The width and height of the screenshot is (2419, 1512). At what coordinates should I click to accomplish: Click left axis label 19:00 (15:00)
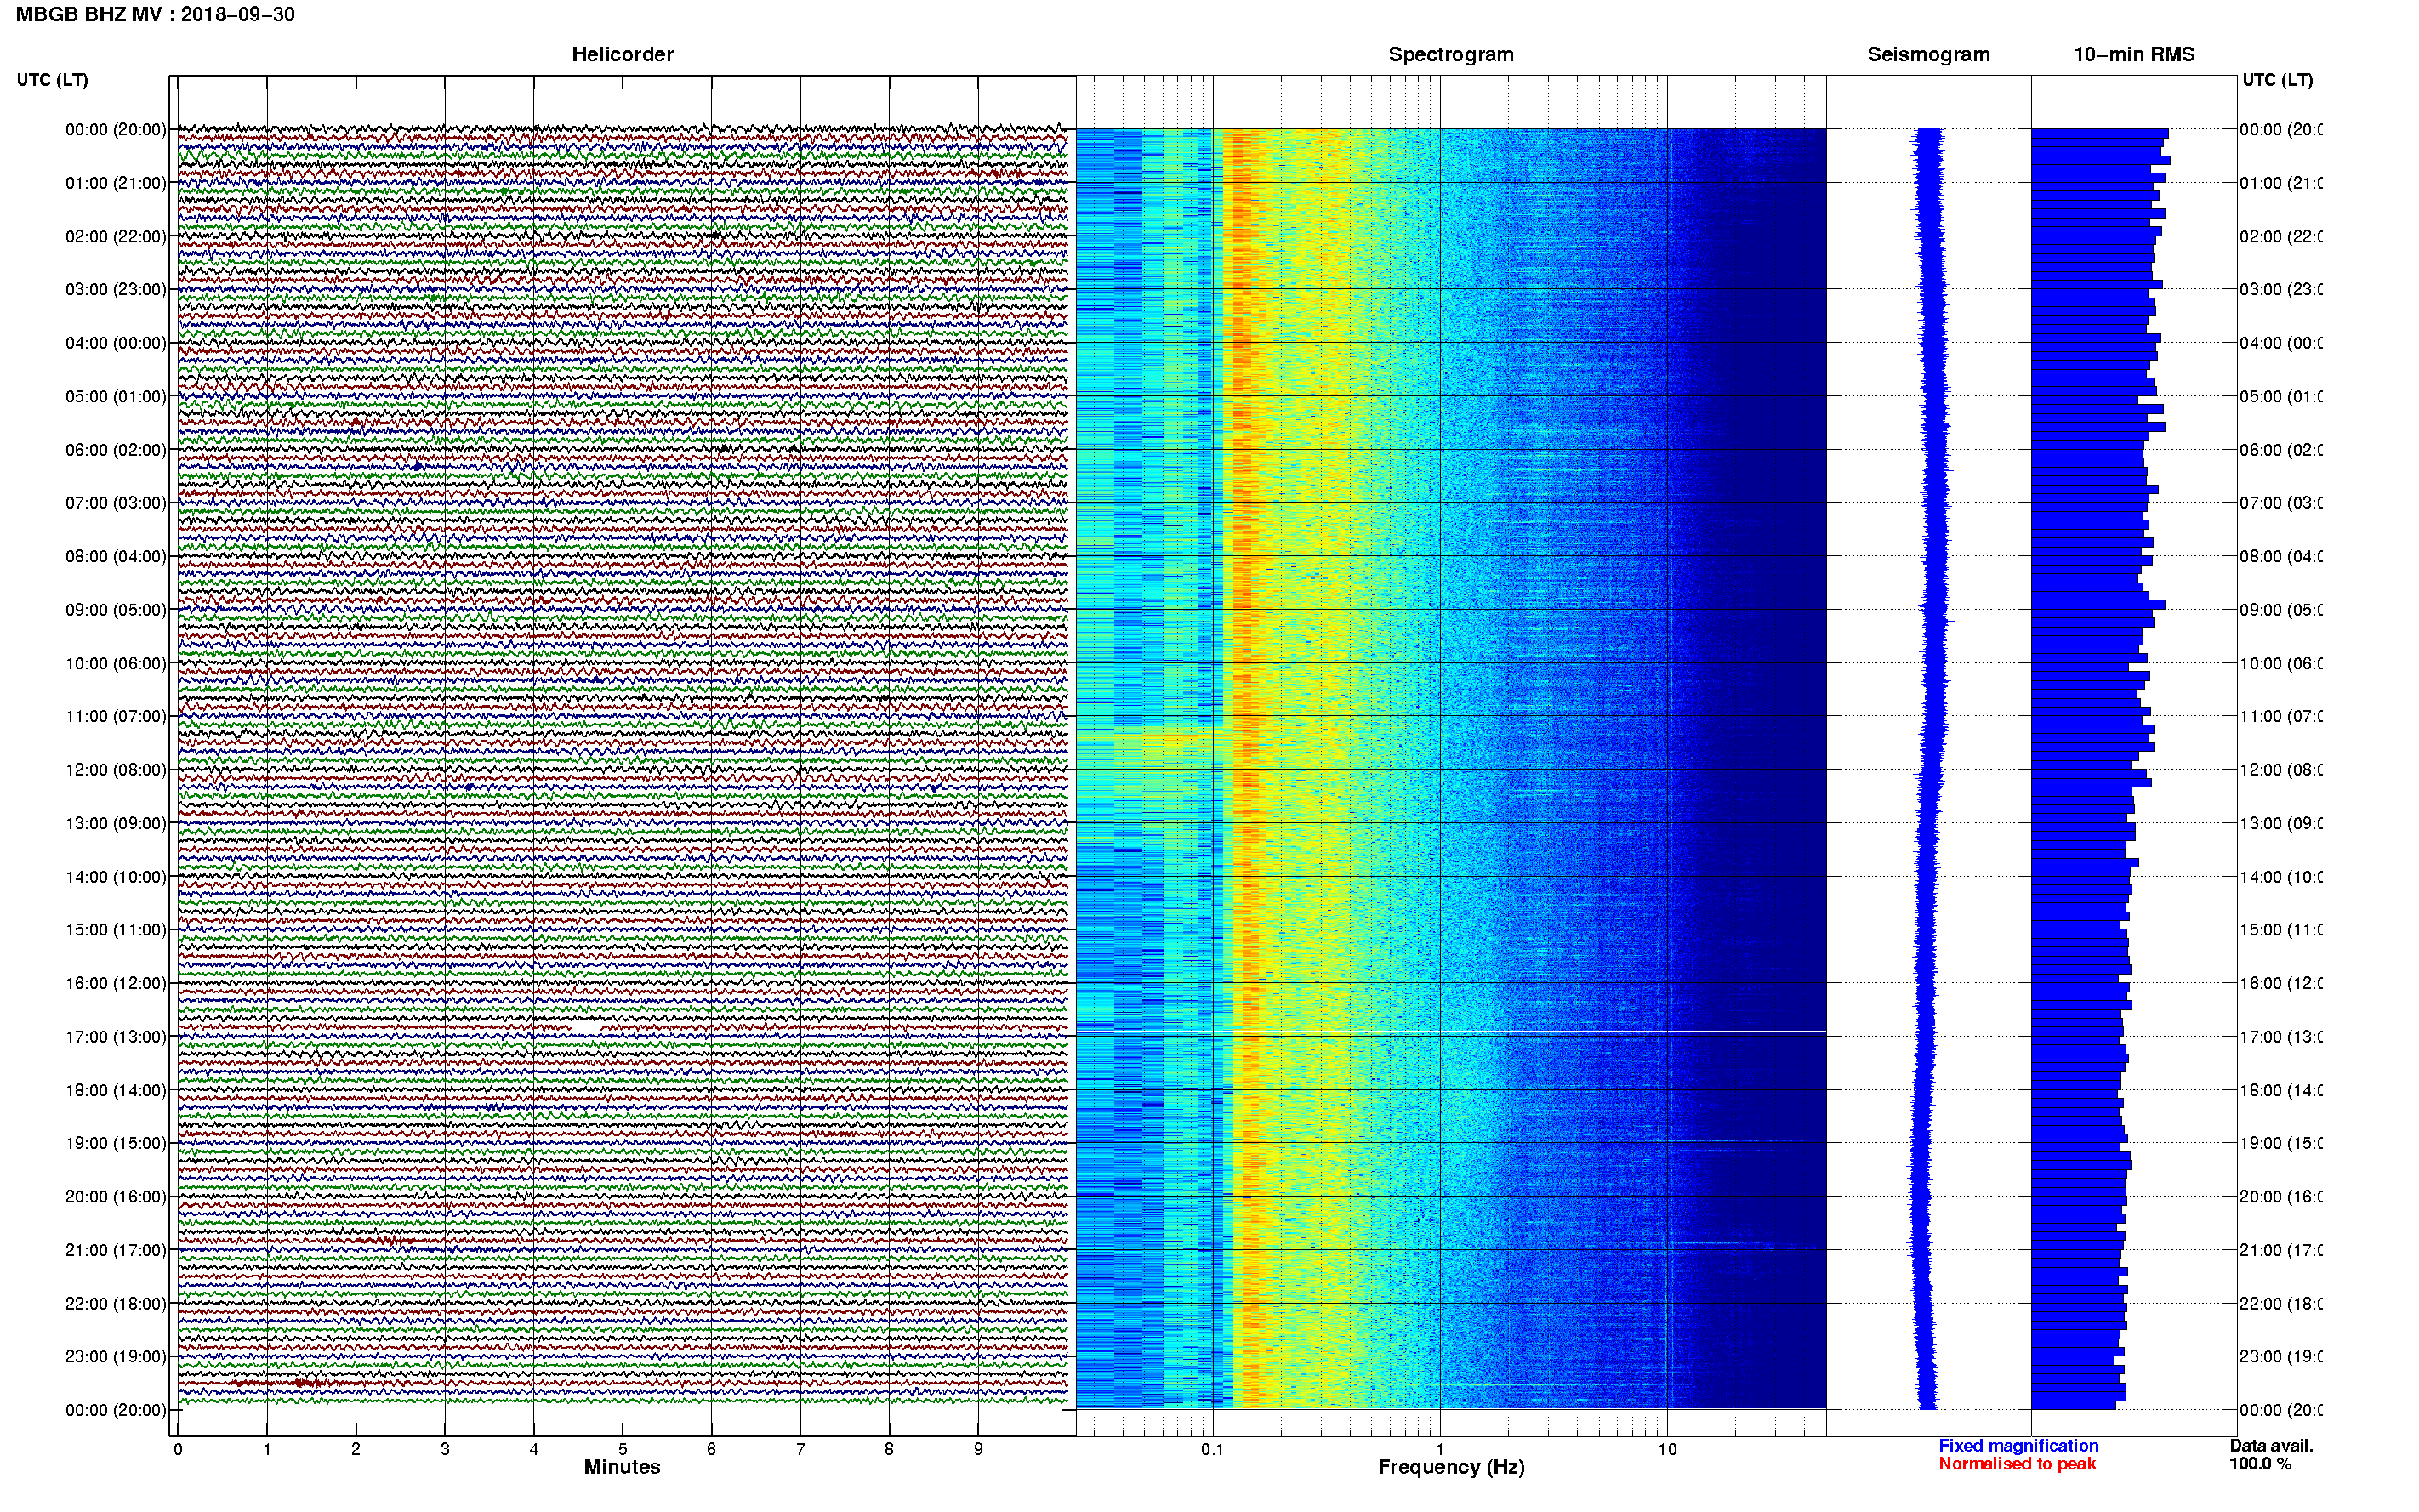116,1143
